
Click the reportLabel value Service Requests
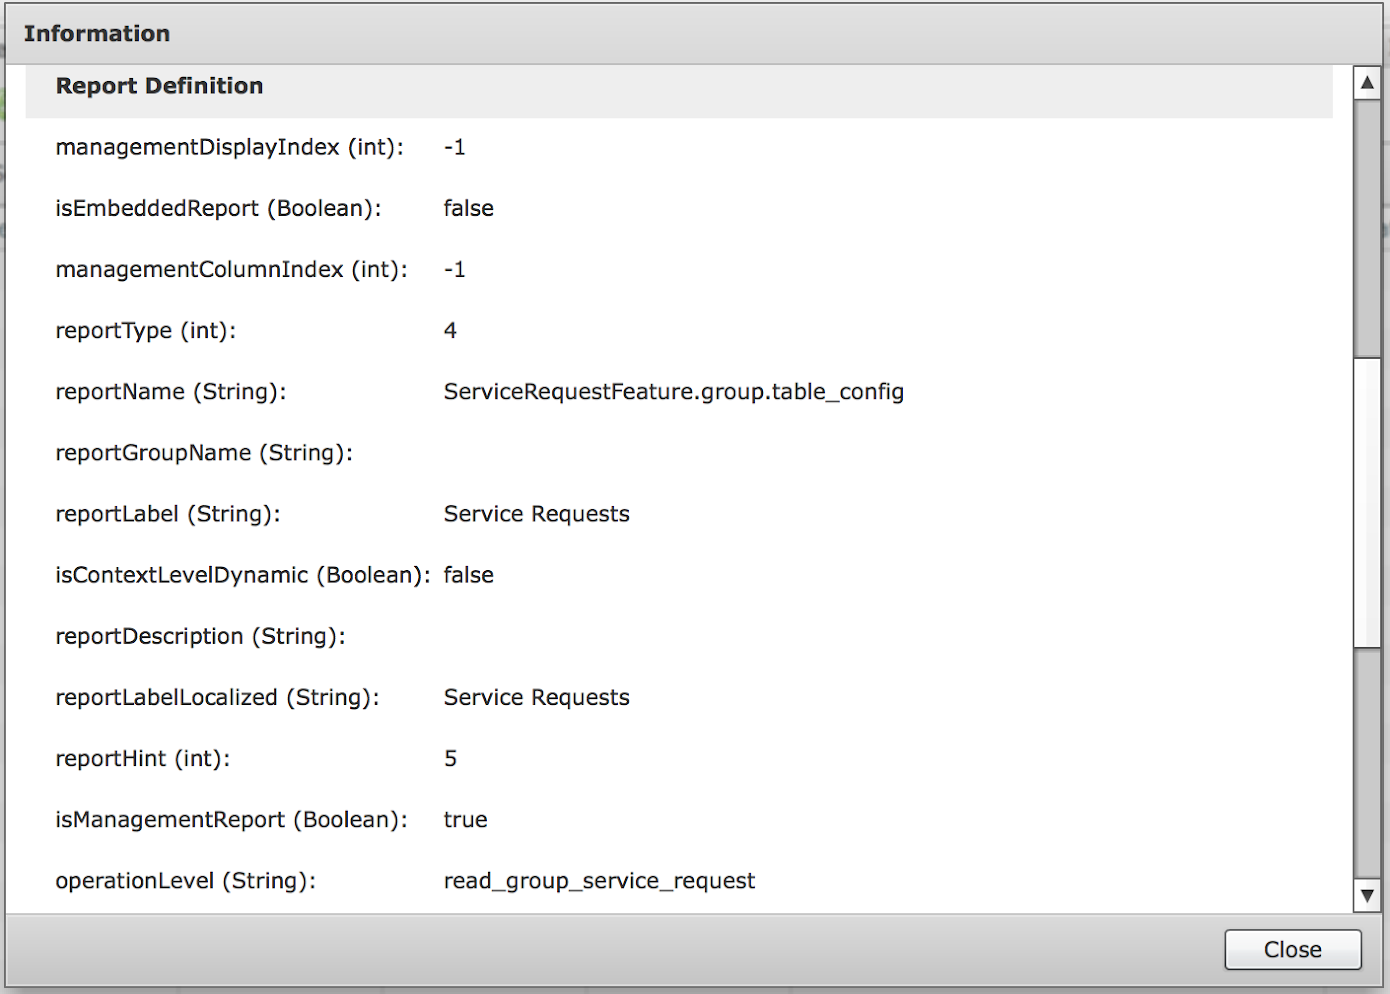coord(537,514)
